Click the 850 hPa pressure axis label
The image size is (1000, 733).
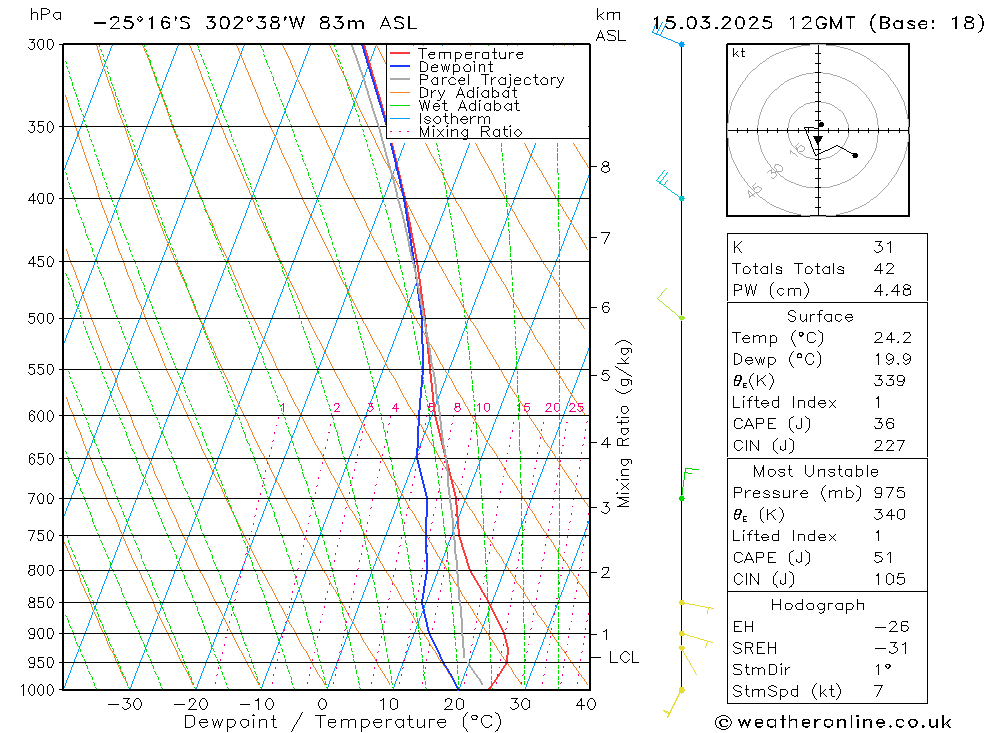[x=41, y=603]
